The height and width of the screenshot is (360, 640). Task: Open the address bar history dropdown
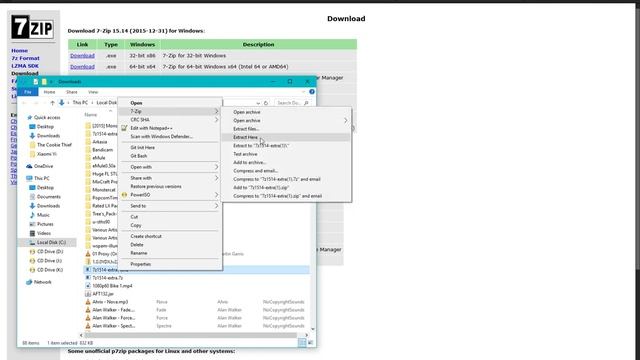click(258, 103)
